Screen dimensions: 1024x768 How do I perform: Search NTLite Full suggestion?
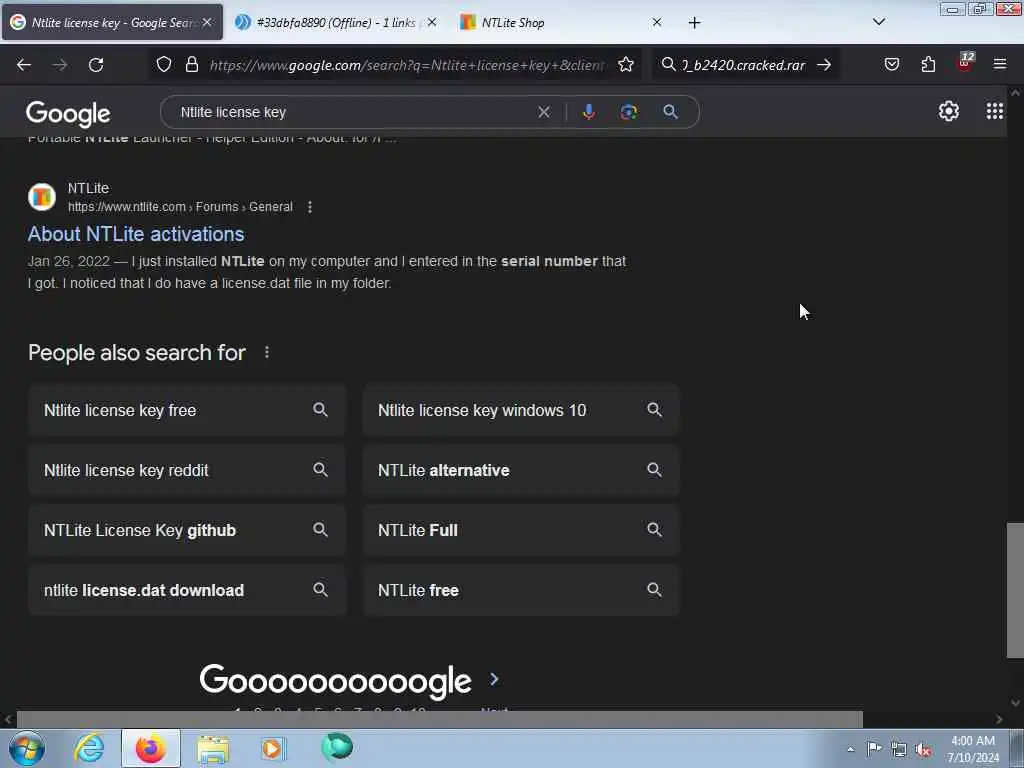[520, 530]
